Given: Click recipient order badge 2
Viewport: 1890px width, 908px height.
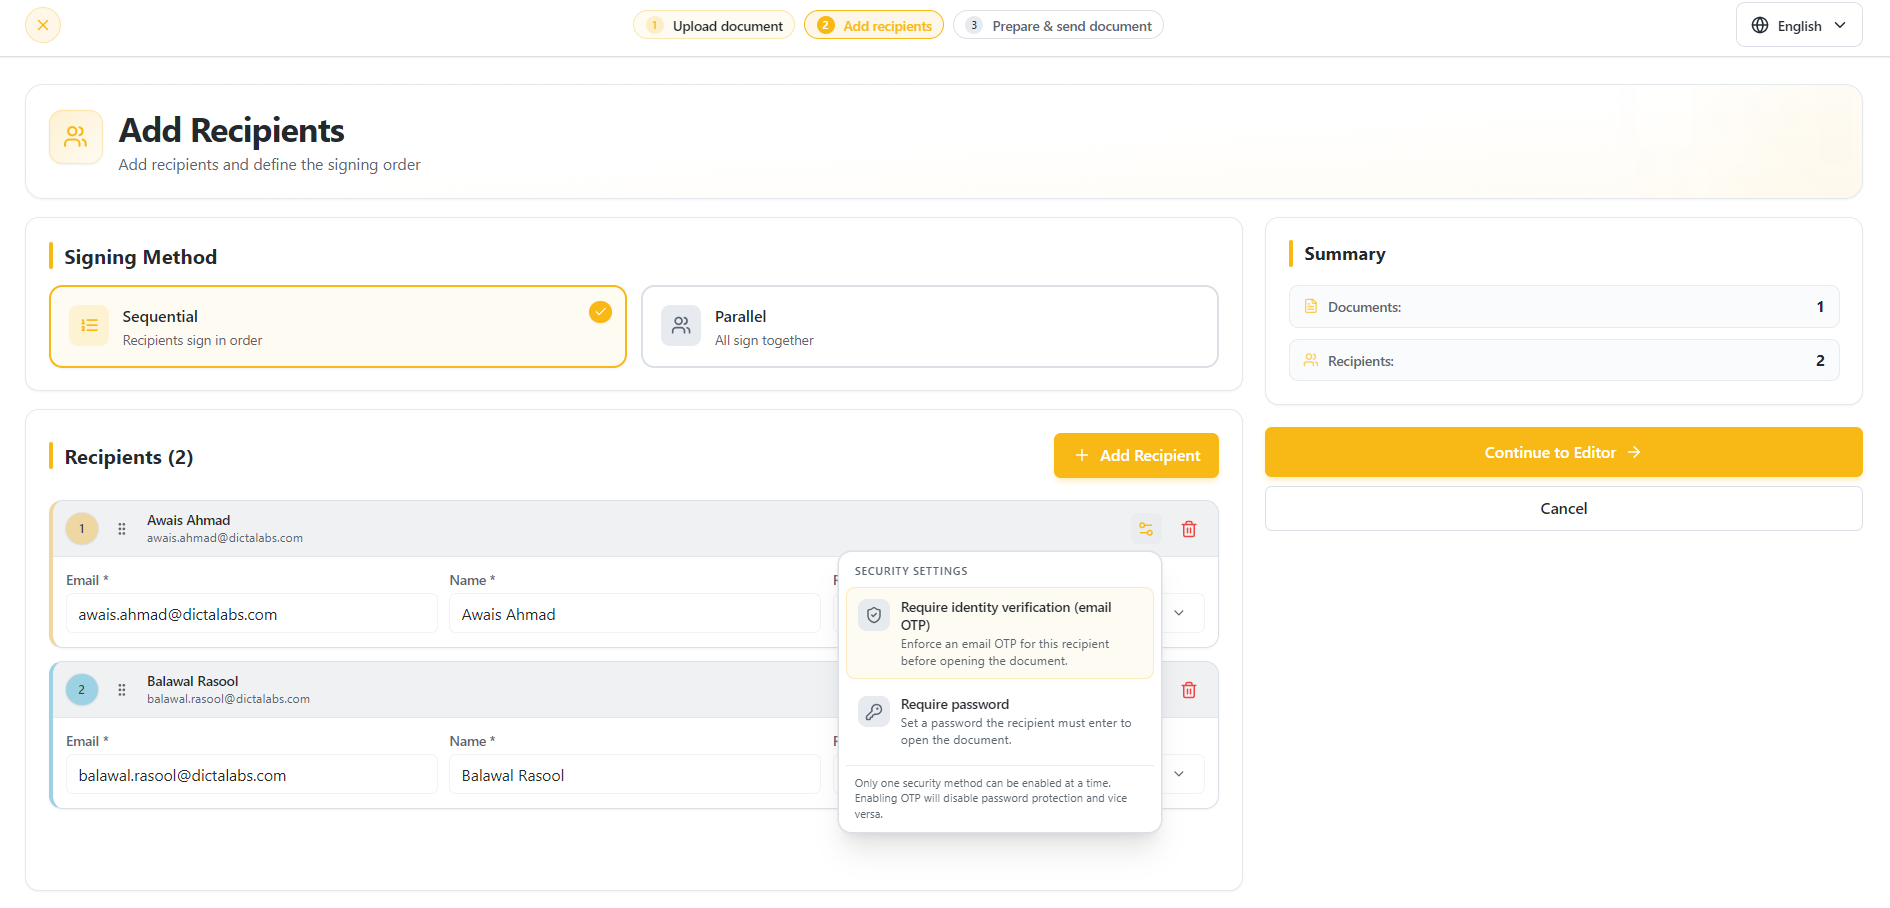Looking at the screenshot, I should (82, 690).
